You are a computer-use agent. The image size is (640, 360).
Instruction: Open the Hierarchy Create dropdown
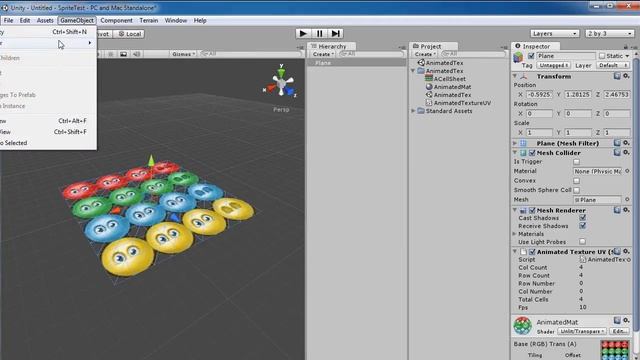tap(323, 54)
